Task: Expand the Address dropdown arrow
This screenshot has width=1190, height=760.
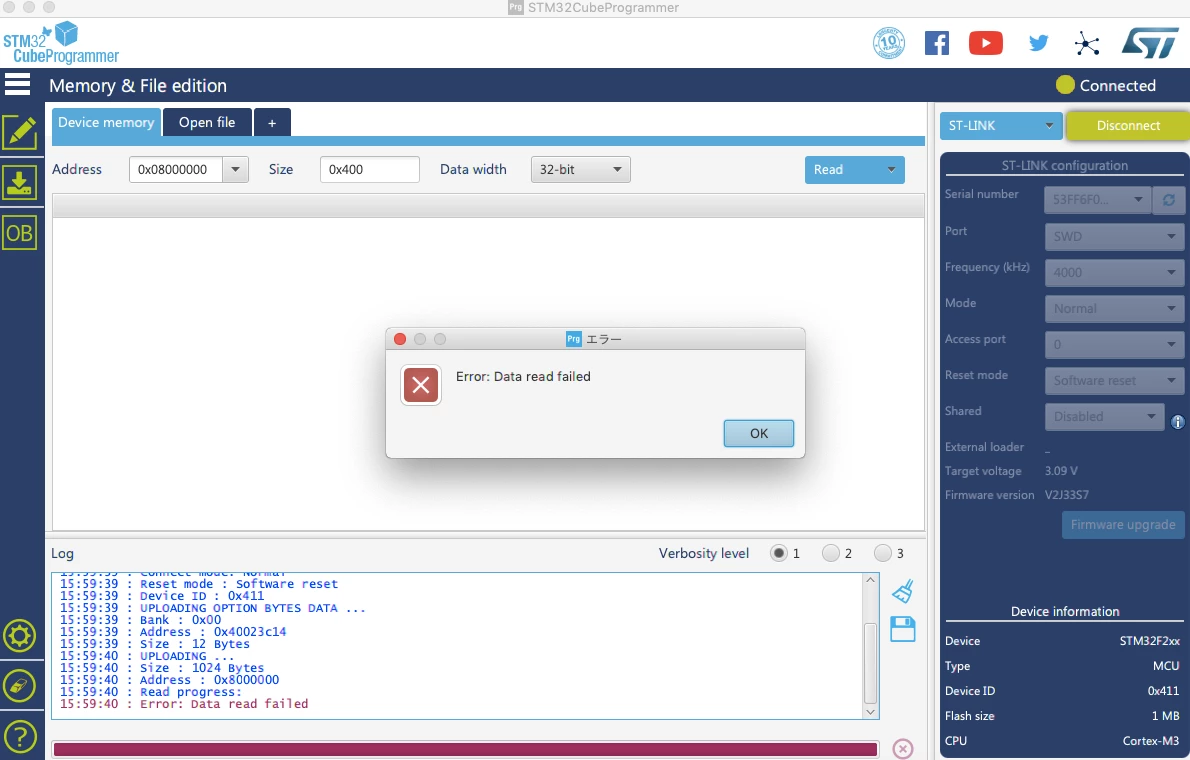Action: (x=235, y=169)
